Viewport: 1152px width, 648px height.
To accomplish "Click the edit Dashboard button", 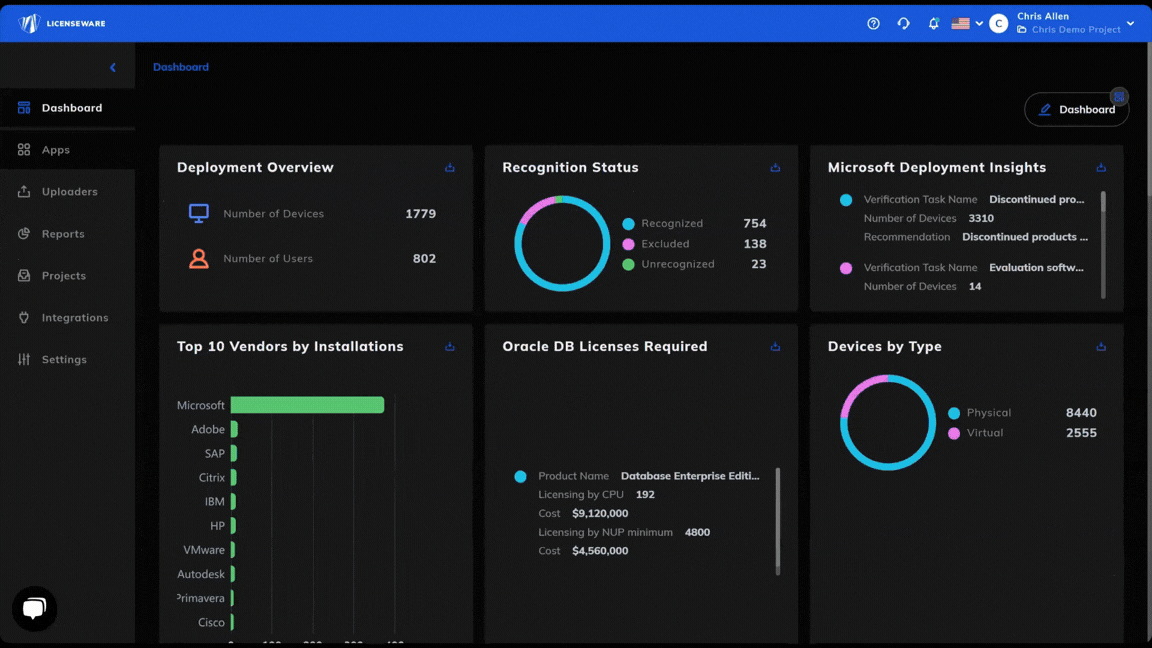I will coord(1076,109).
